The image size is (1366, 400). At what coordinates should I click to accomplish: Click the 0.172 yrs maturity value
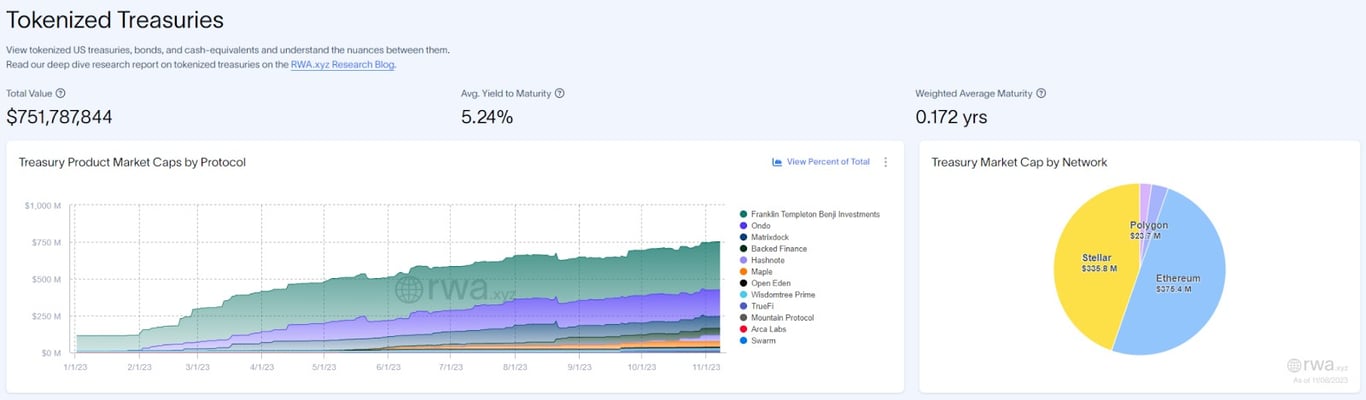coord(951,117)
